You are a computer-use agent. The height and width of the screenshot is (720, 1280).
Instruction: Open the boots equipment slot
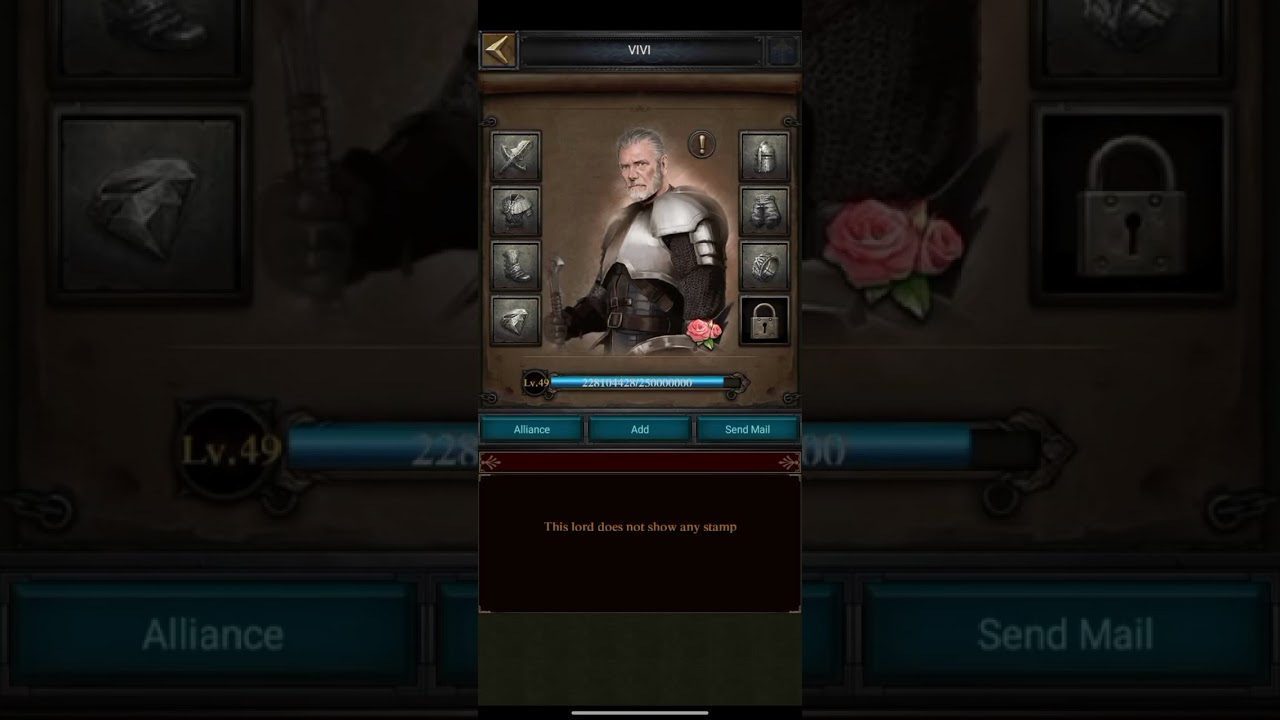(x=516, y=266)
